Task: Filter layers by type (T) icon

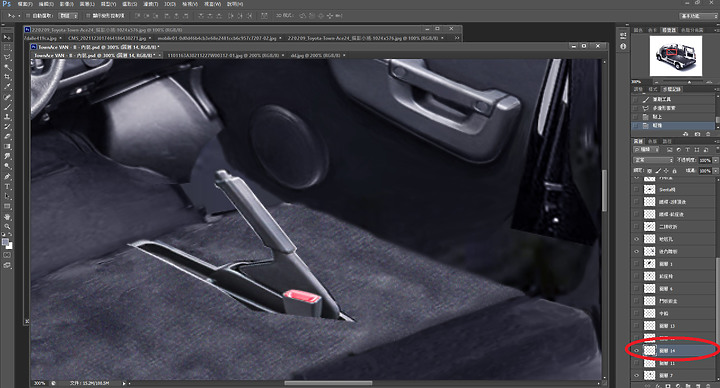Action: [687, 150]
